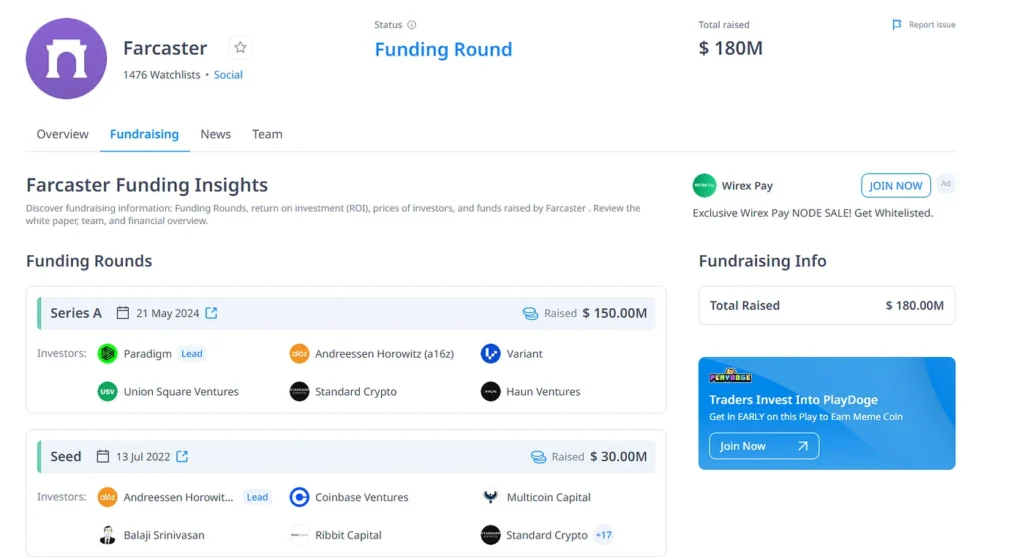Follow the Social category link
This screenshot has height=559, width=1024.
coord(228,75)
